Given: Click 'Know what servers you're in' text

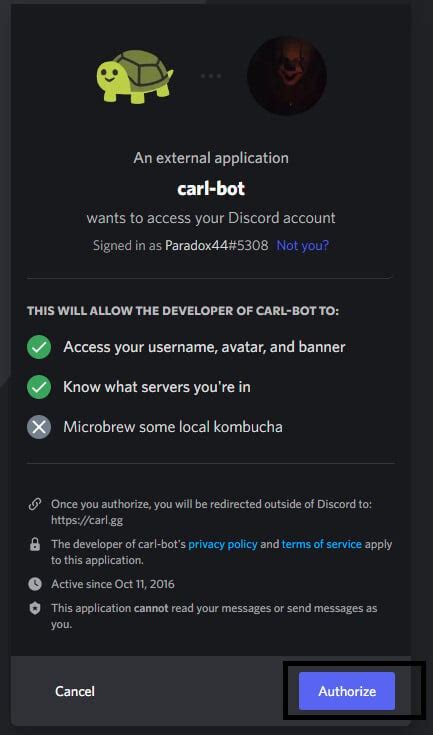Looking at the screenshot, I should point(157,387).
